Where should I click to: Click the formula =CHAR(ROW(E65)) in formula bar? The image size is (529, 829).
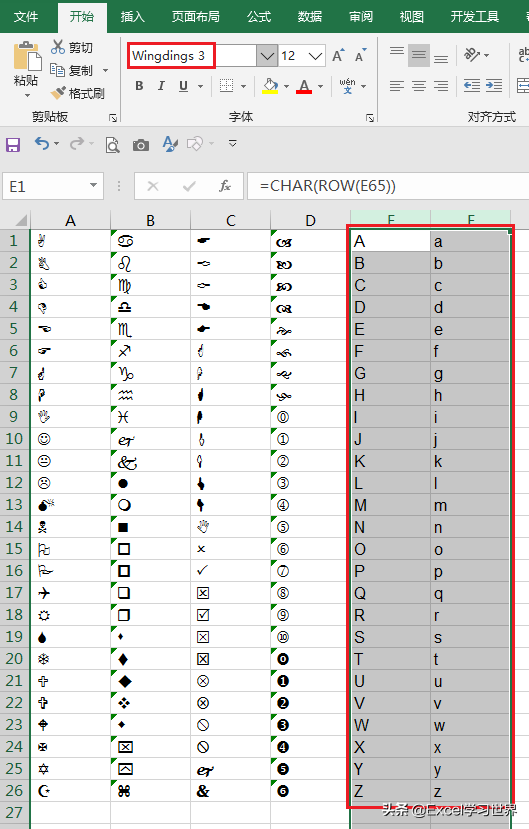tap(328, 186)
